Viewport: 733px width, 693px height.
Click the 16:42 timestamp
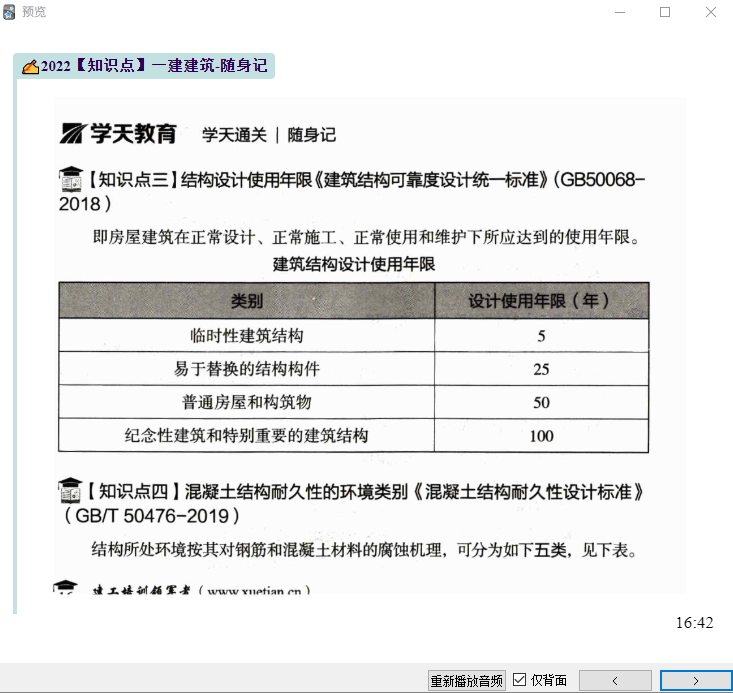694,623
